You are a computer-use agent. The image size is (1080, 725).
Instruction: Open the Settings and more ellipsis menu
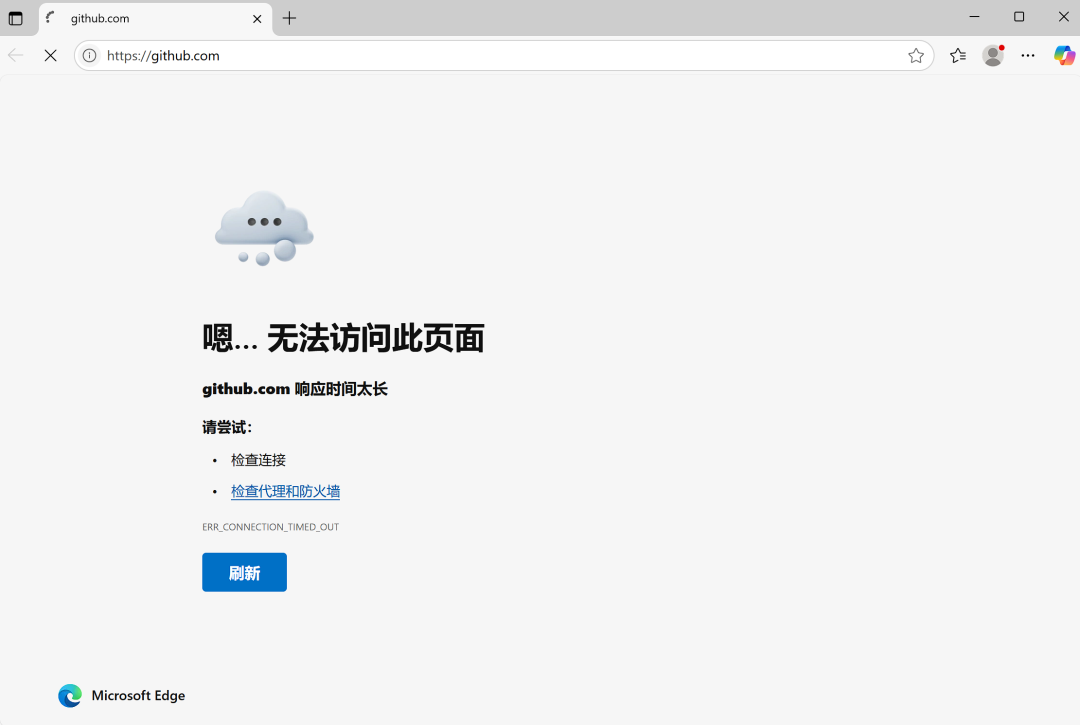click(x=1028, y=56)
